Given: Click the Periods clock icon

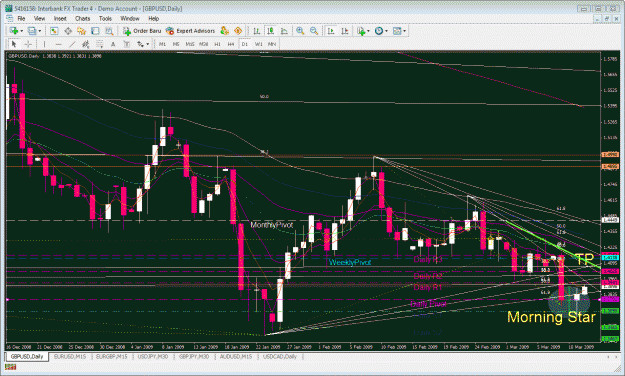Looking at the screenshot, I should [379, 31].
